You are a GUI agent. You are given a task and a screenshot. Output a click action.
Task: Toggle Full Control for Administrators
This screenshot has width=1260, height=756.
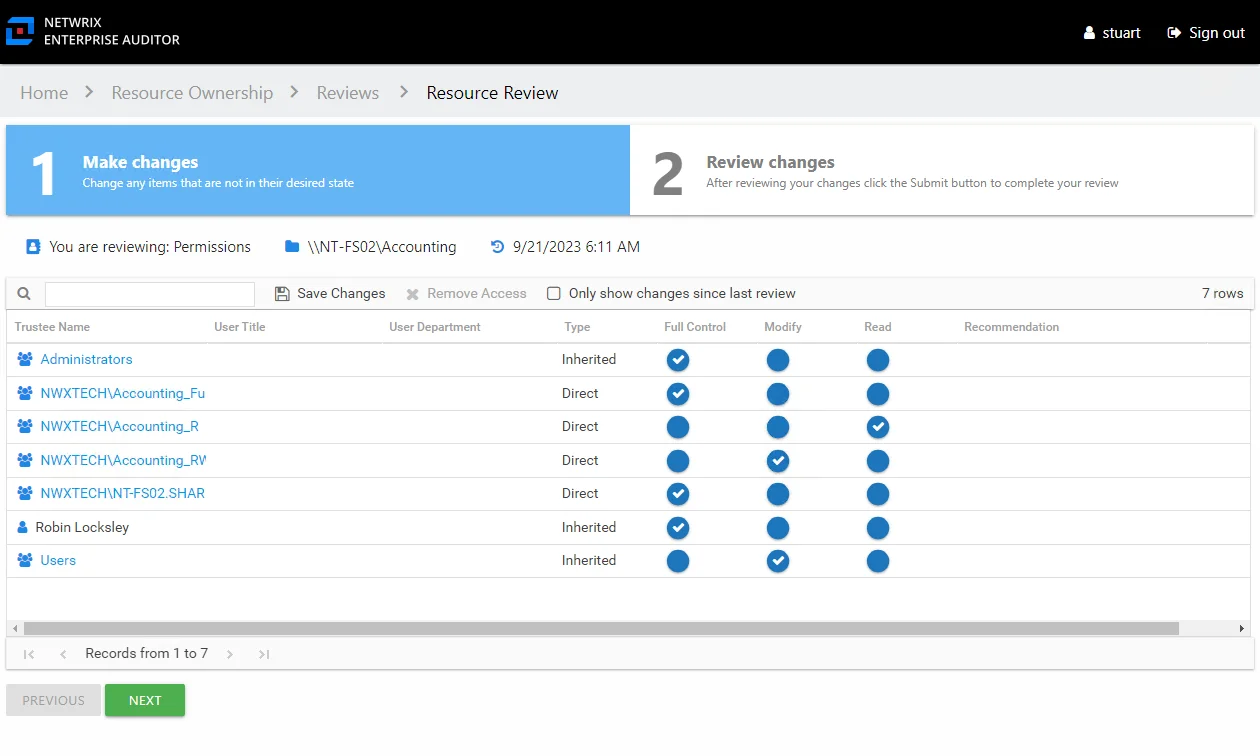pos(678,360)
